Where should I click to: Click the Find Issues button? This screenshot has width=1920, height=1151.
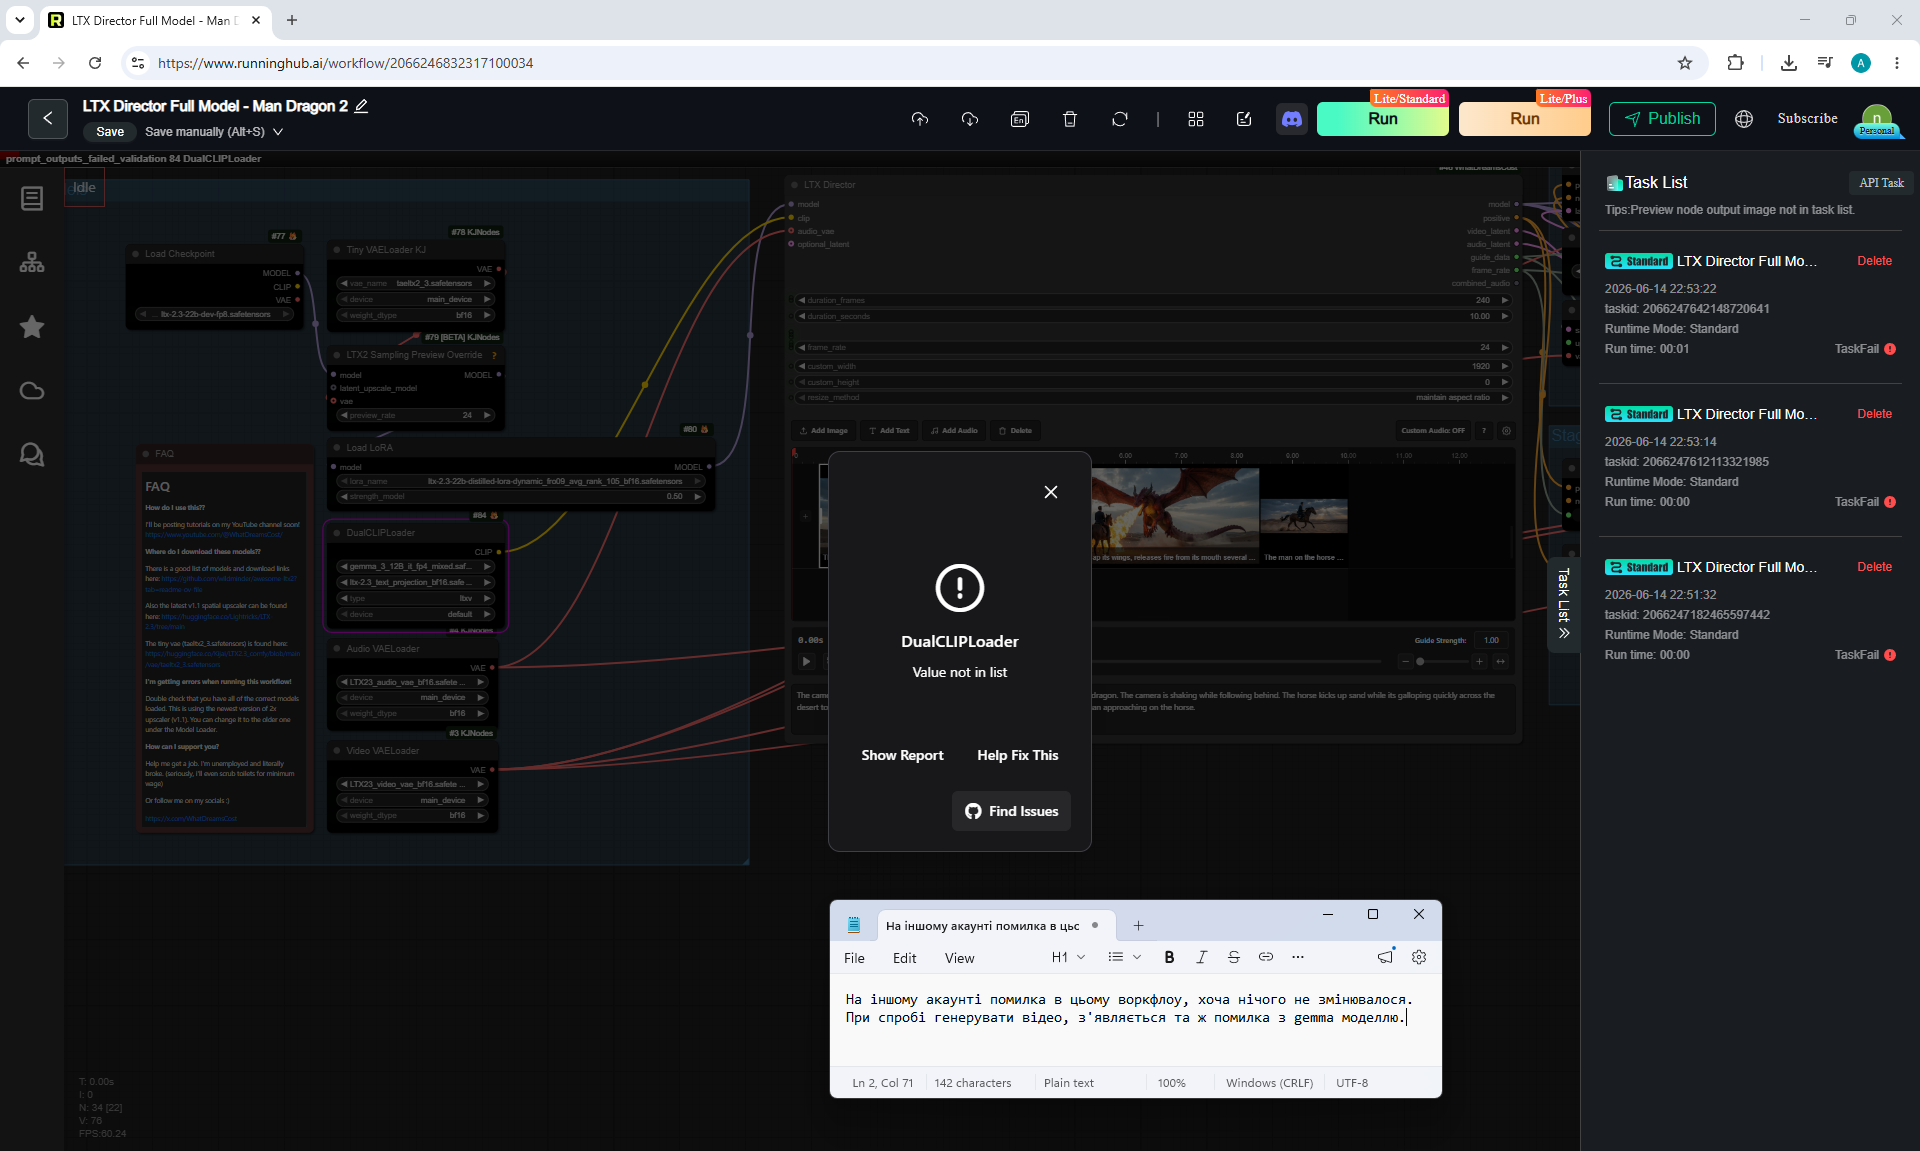point(1011,811)
